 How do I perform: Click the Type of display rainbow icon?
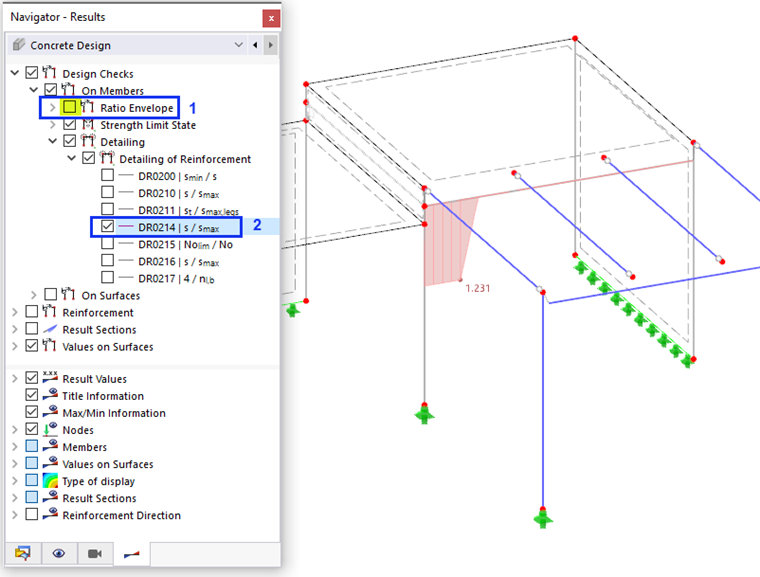coord(50,481)
